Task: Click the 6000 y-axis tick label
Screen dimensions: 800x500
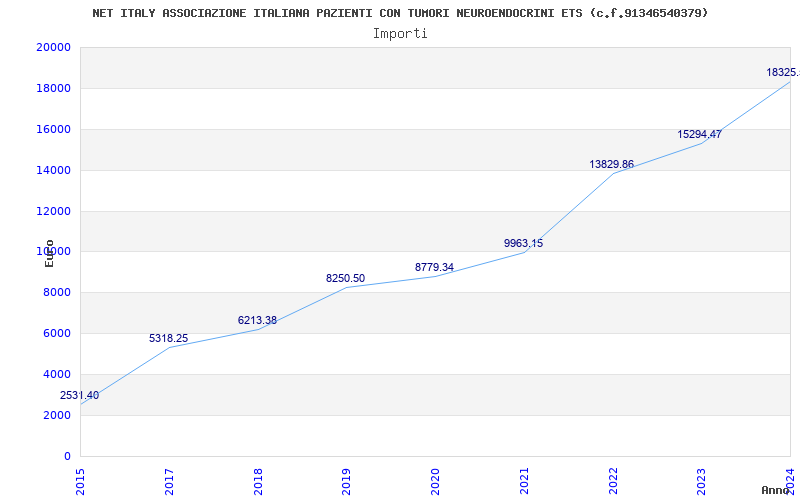Action: [x=57, y=333]
